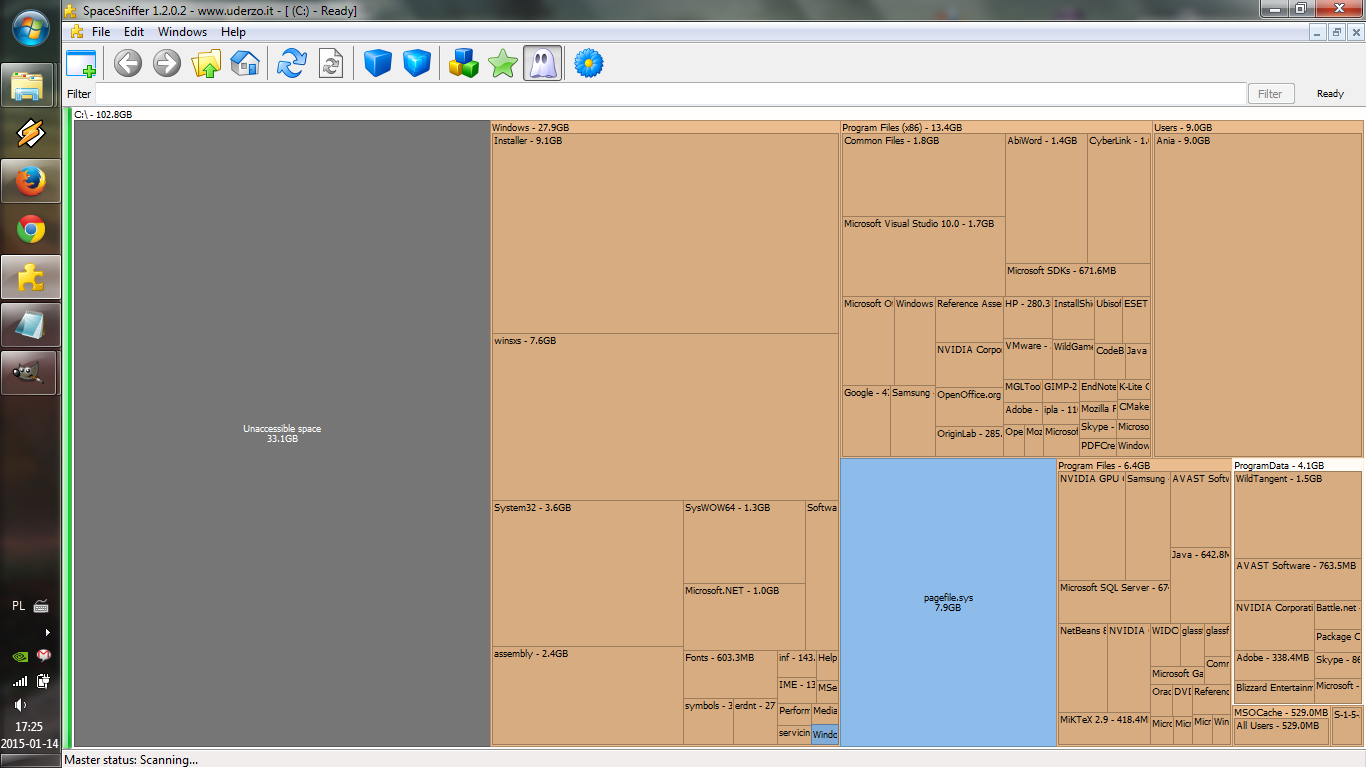This screenshot has width=1366, height=768.
Task: Open the notepad app on the taskbar
Action: [31, 325]
